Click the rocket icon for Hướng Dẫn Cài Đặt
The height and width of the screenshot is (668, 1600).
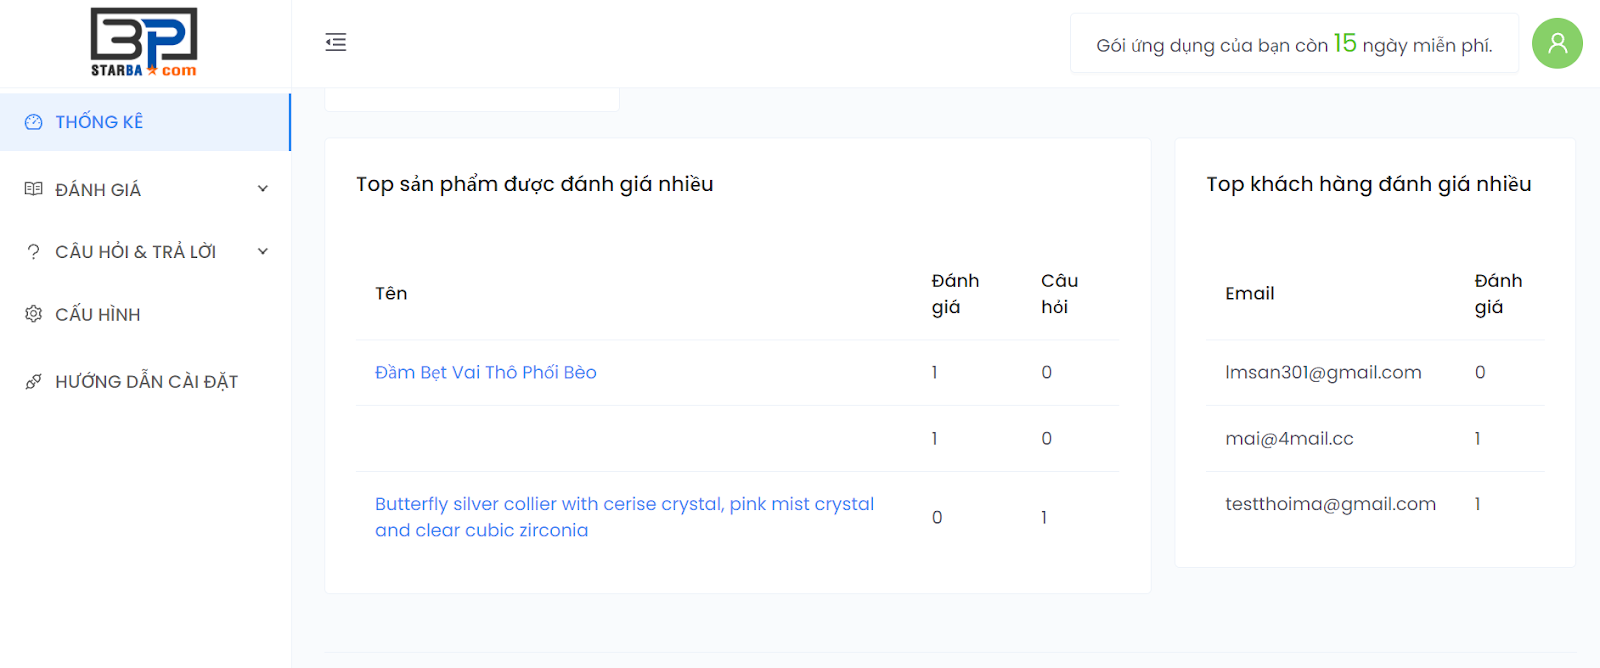click(x=34, y=381)
